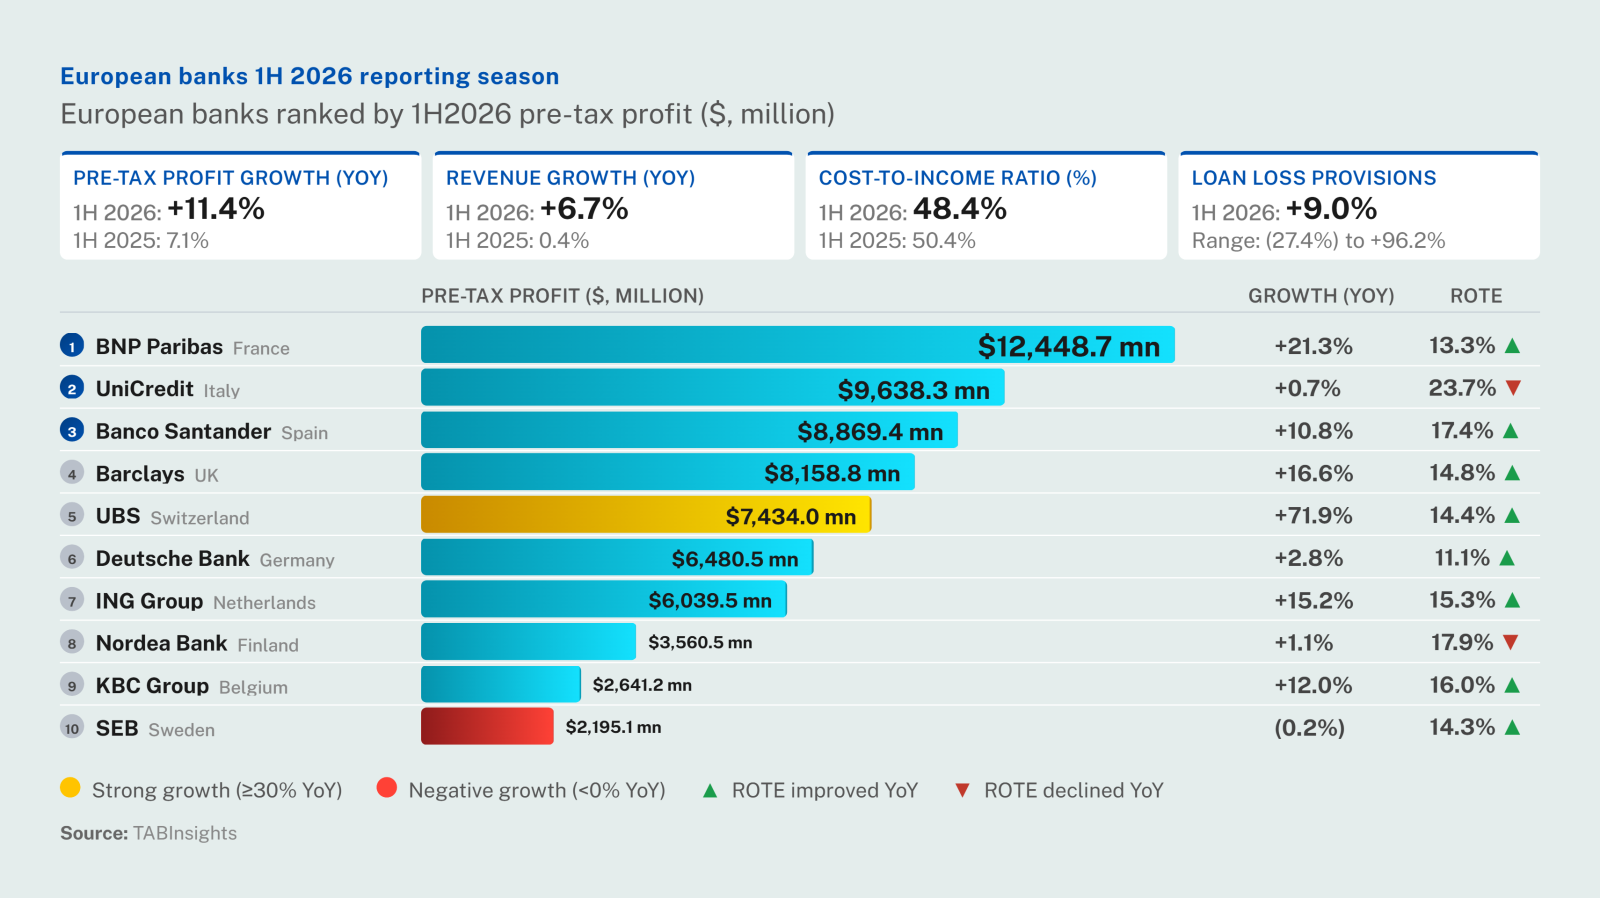This screenshot has width=1600, height=898.
Task: Click the red triangle in ROTE declined legend
Action: click(x=962, y=791)
